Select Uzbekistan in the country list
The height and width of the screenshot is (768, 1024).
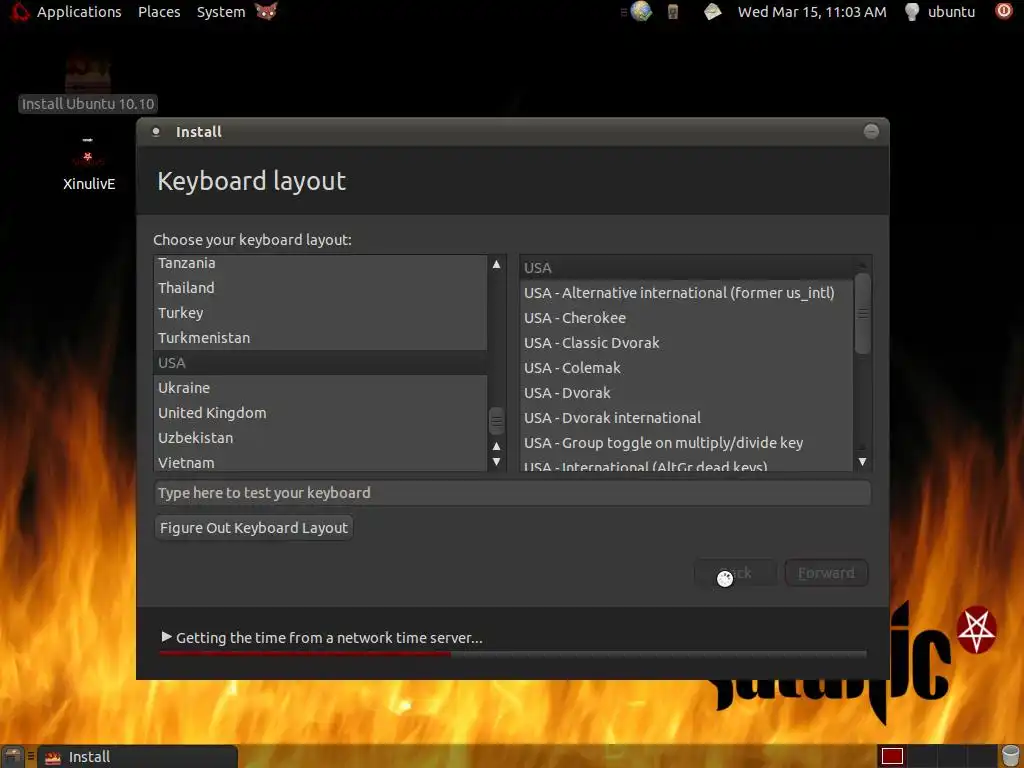point(320,438)
